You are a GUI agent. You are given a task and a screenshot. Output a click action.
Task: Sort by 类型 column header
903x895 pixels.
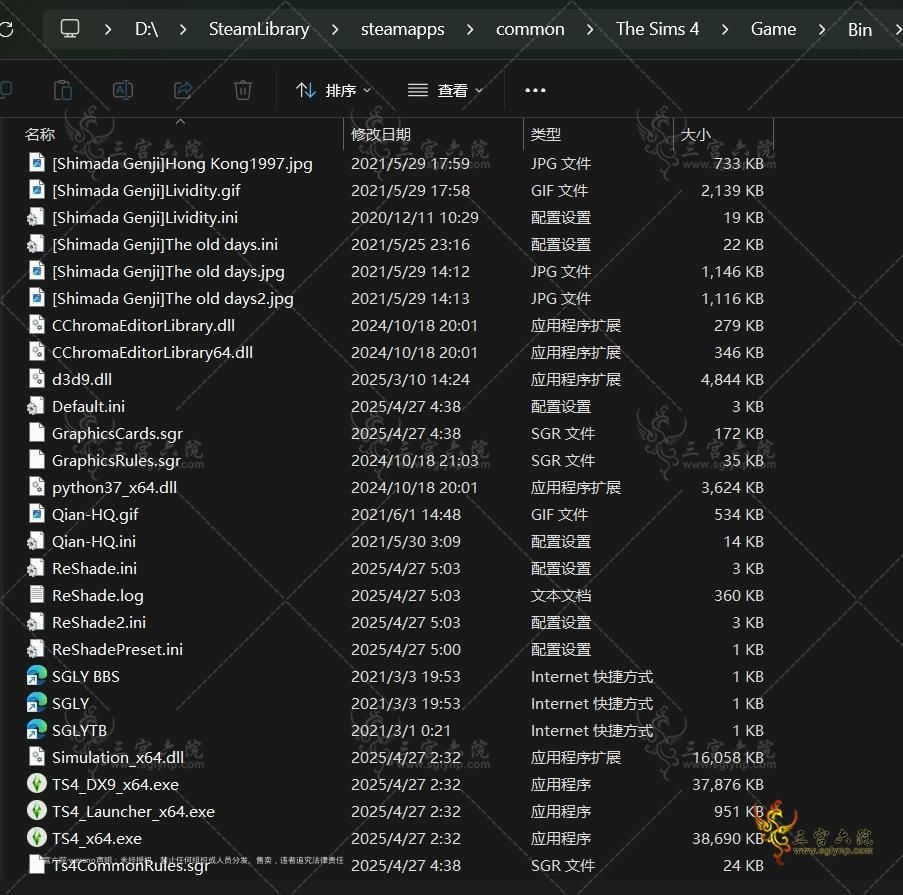pos(545,135)
